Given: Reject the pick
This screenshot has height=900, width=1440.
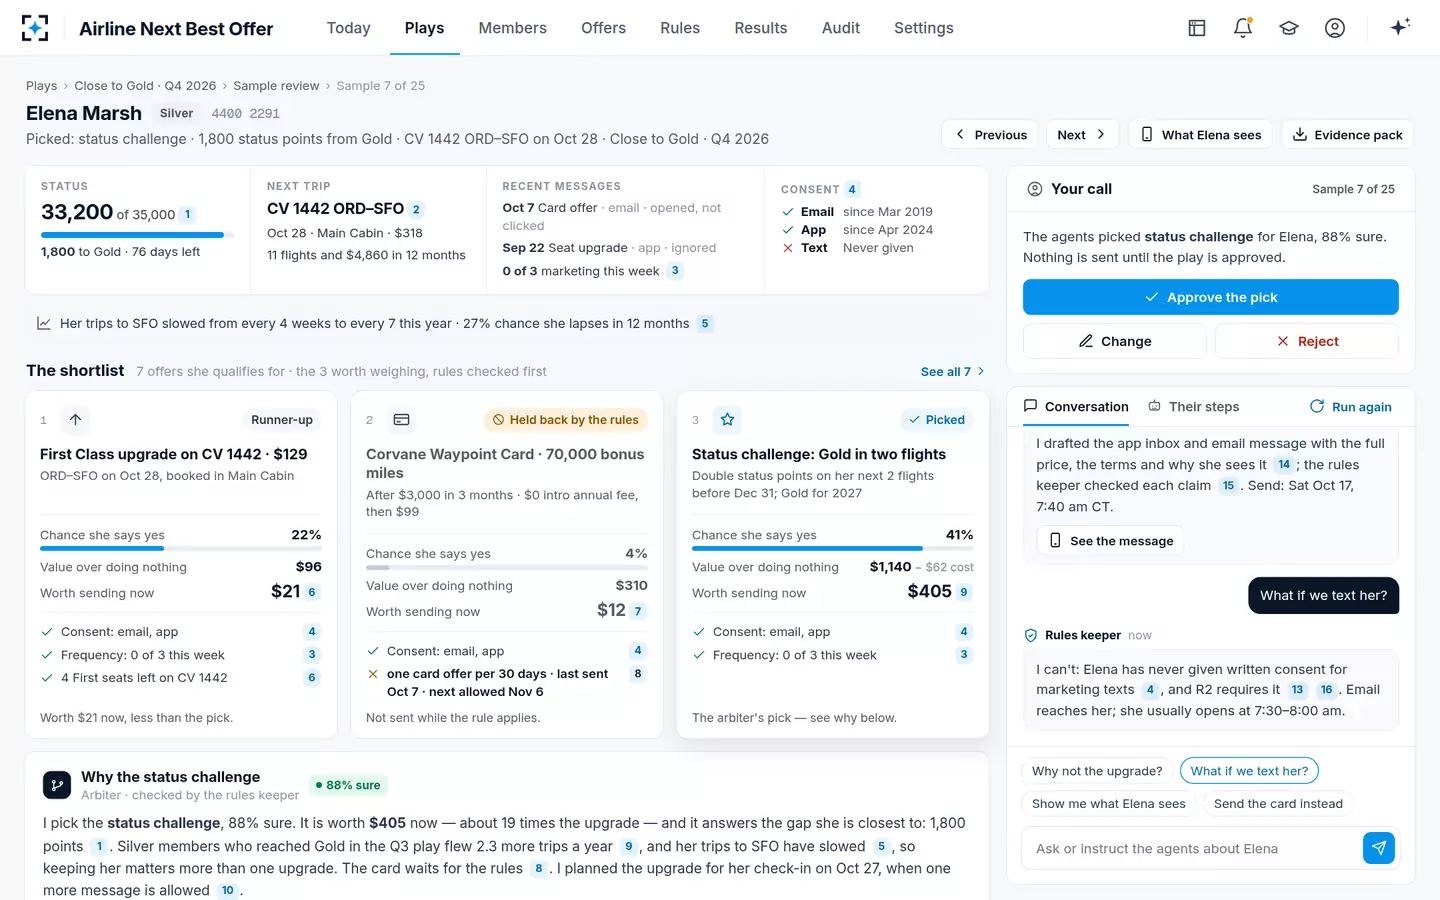Looking at the screenshot, I should (x=1306, y=341).
